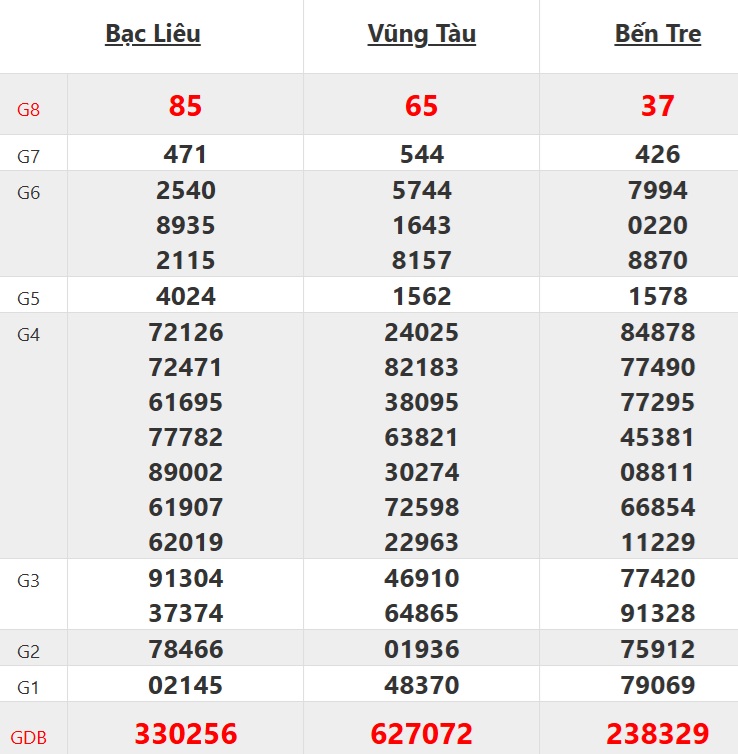Image resolution: width=738 pixels, height=754 pixels.
Task: Click the Bến Tre header link
Action: (x=657, y=34)
